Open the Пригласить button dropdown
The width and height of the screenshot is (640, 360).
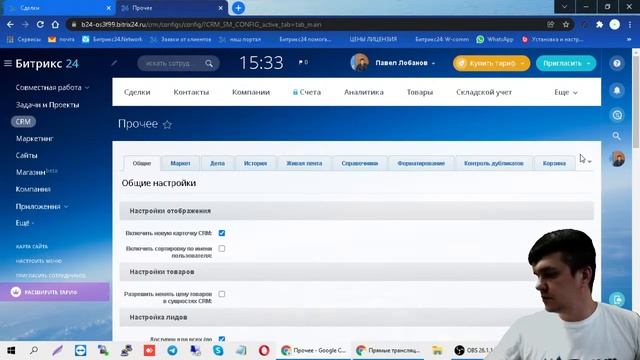click(x=588, y=63)
